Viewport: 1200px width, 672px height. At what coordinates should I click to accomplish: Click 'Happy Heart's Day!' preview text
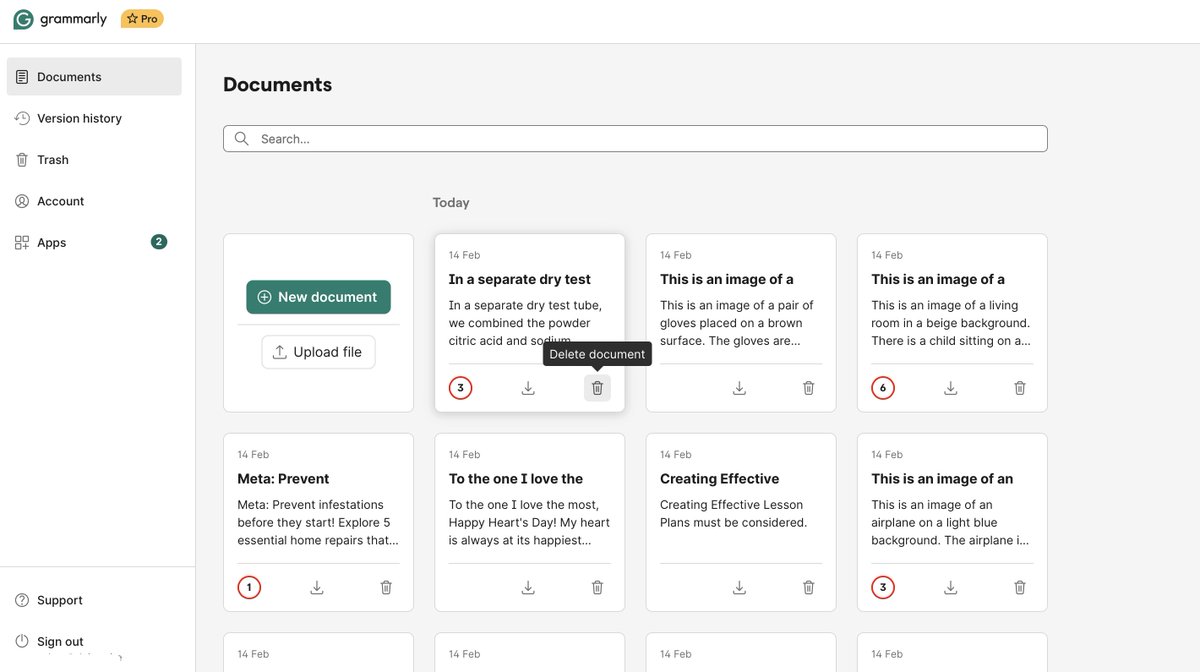pyautogui.click(x=529, y=522)
